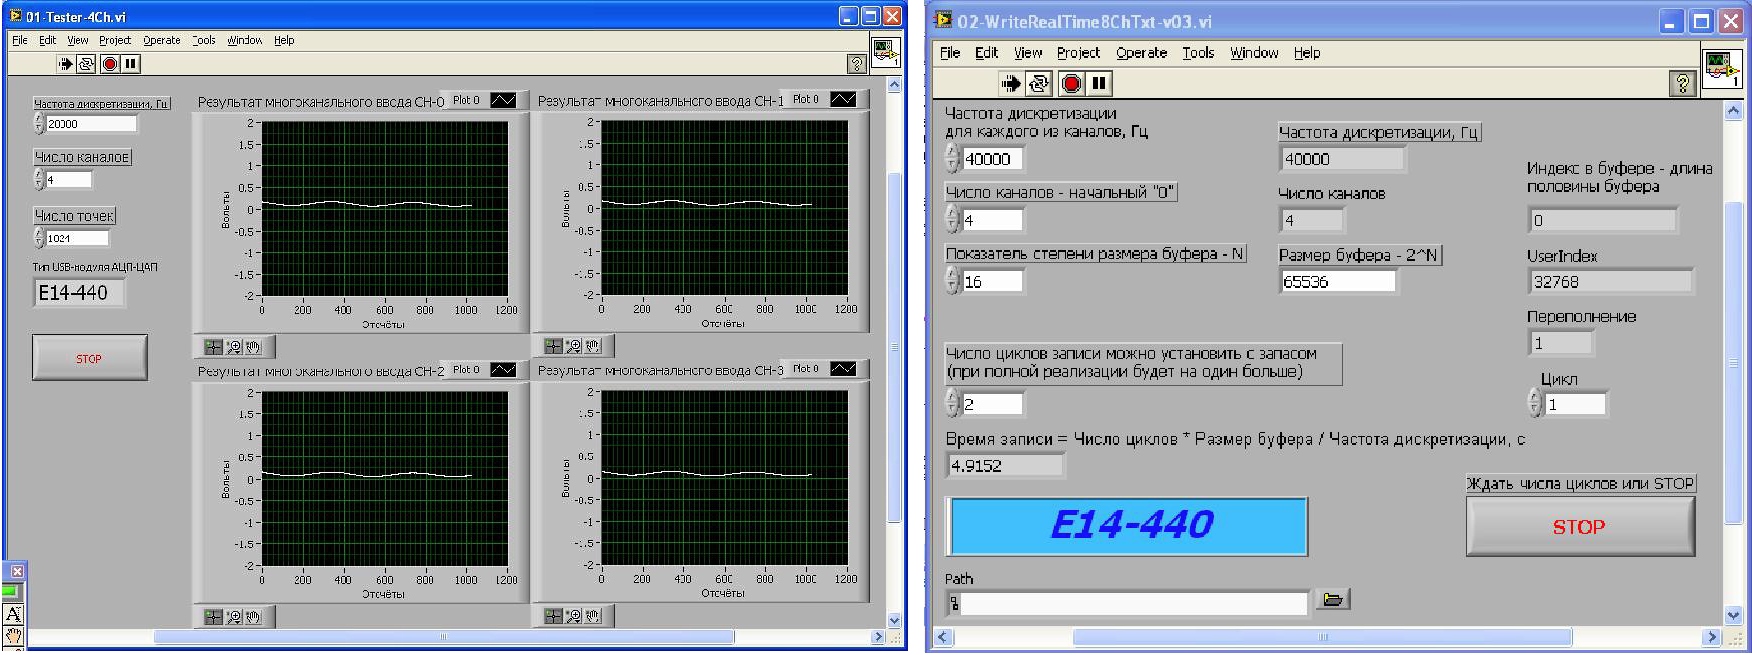The image size is (1752, 655).
Task: Click the 1024 points input field
Action: [77, 238]
